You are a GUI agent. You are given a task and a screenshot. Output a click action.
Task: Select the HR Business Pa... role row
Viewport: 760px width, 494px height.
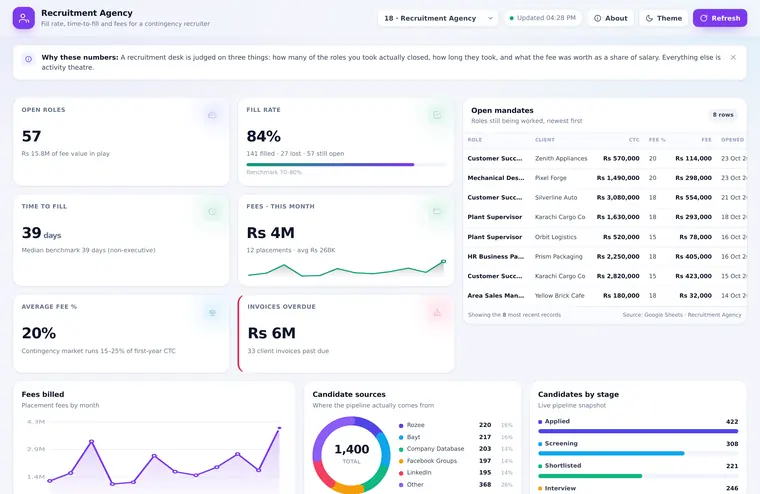click(x=605, y=256)
